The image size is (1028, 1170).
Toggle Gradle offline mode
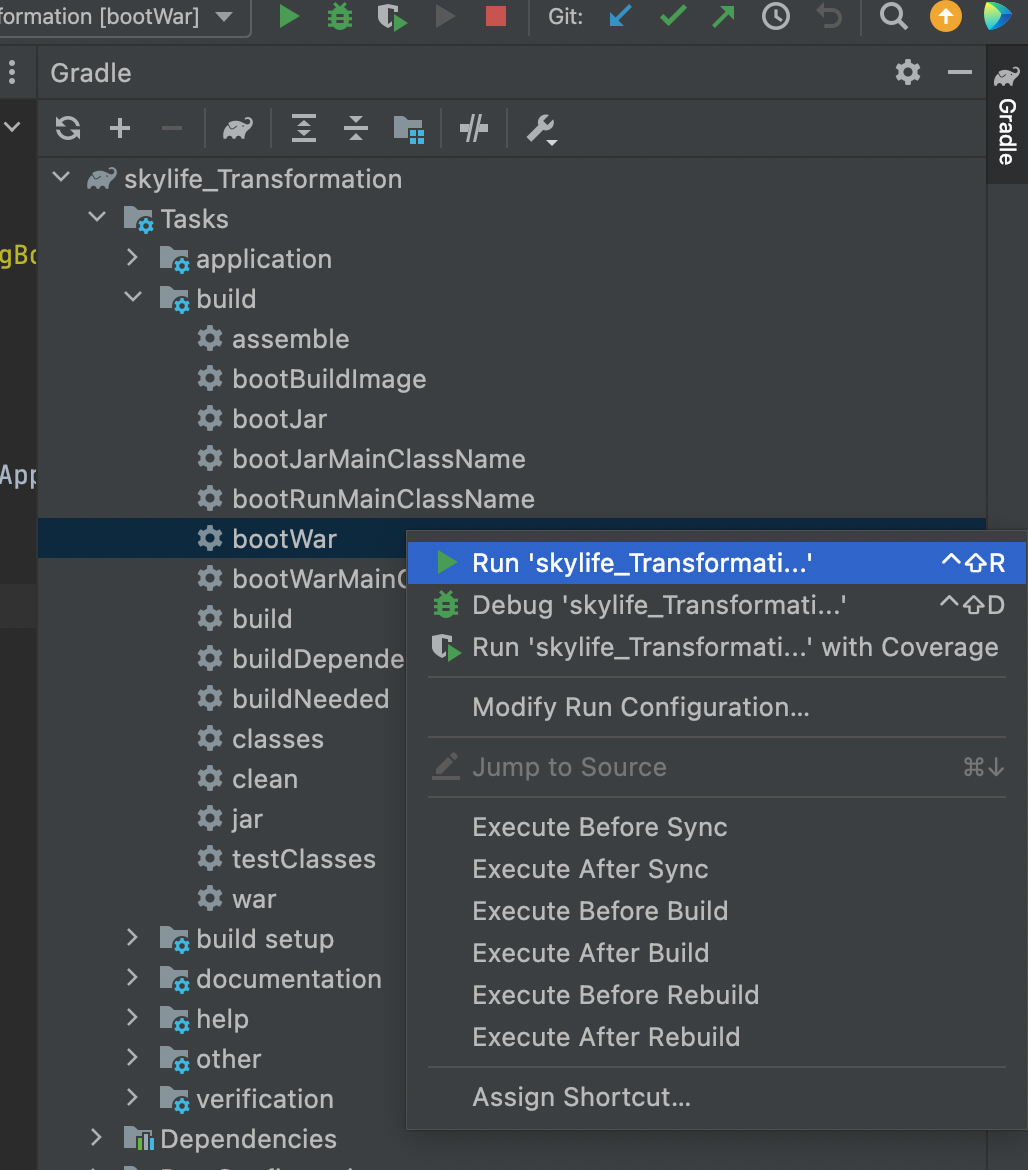[x=474, y=128]
